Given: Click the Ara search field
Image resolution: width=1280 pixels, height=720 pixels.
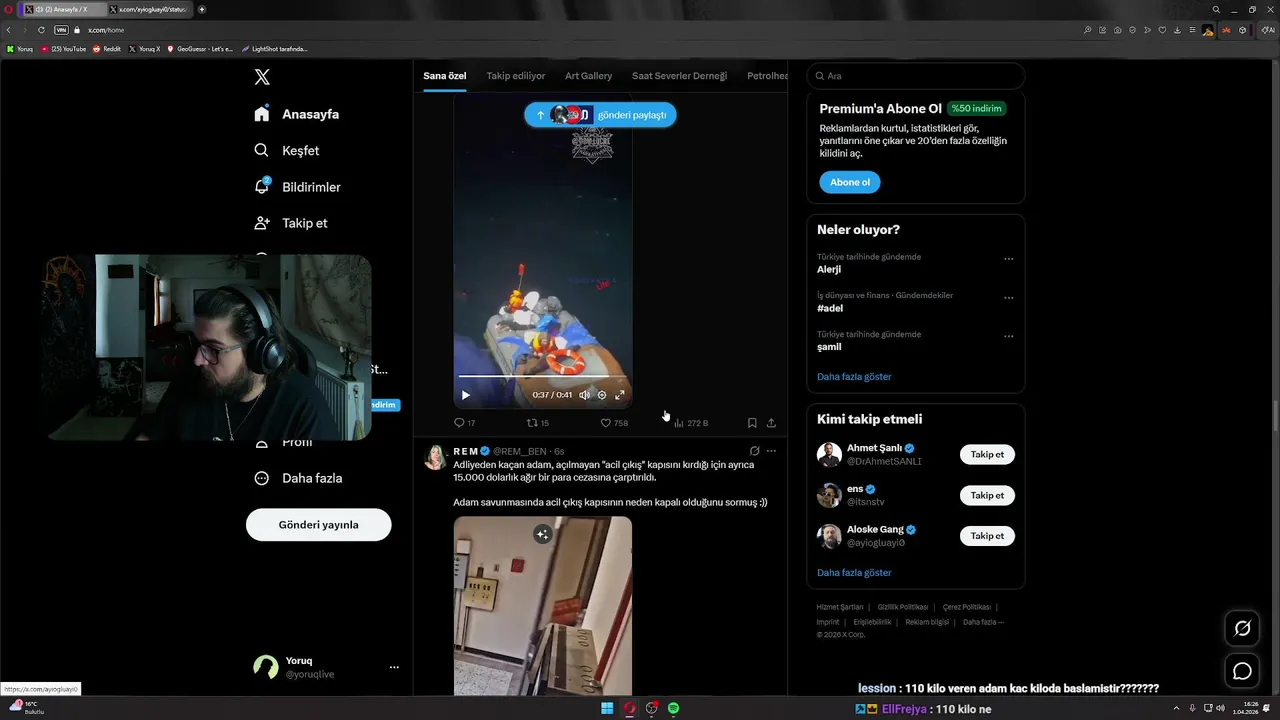Looking at the screenshot, I should coord(916,76).
